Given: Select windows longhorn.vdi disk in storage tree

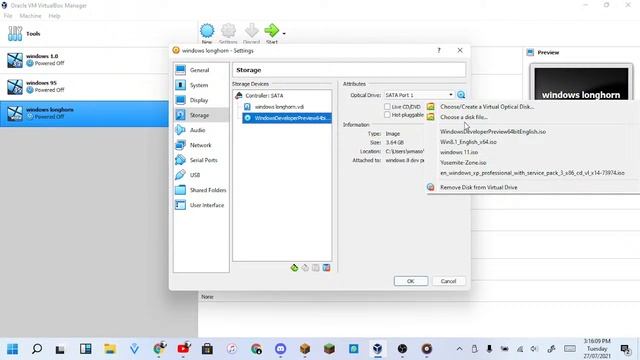Looking at the screenshot, I should [x=279, y=107].
